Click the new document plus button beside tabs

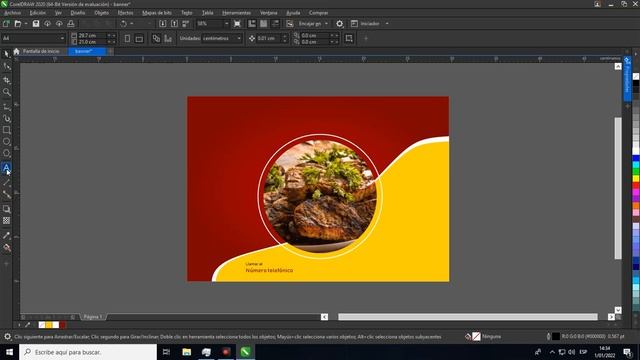point(111,51)
